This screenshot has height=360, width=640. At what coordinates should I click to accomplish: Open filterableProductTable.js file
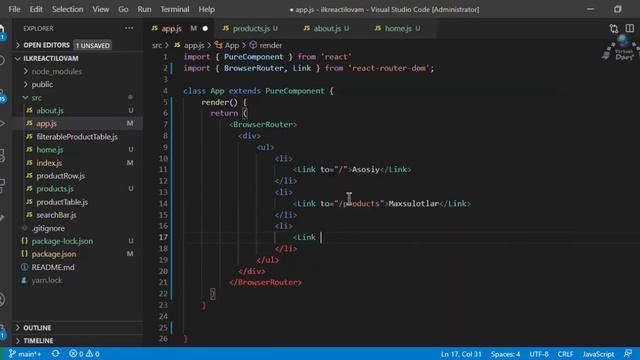point(78,137)
